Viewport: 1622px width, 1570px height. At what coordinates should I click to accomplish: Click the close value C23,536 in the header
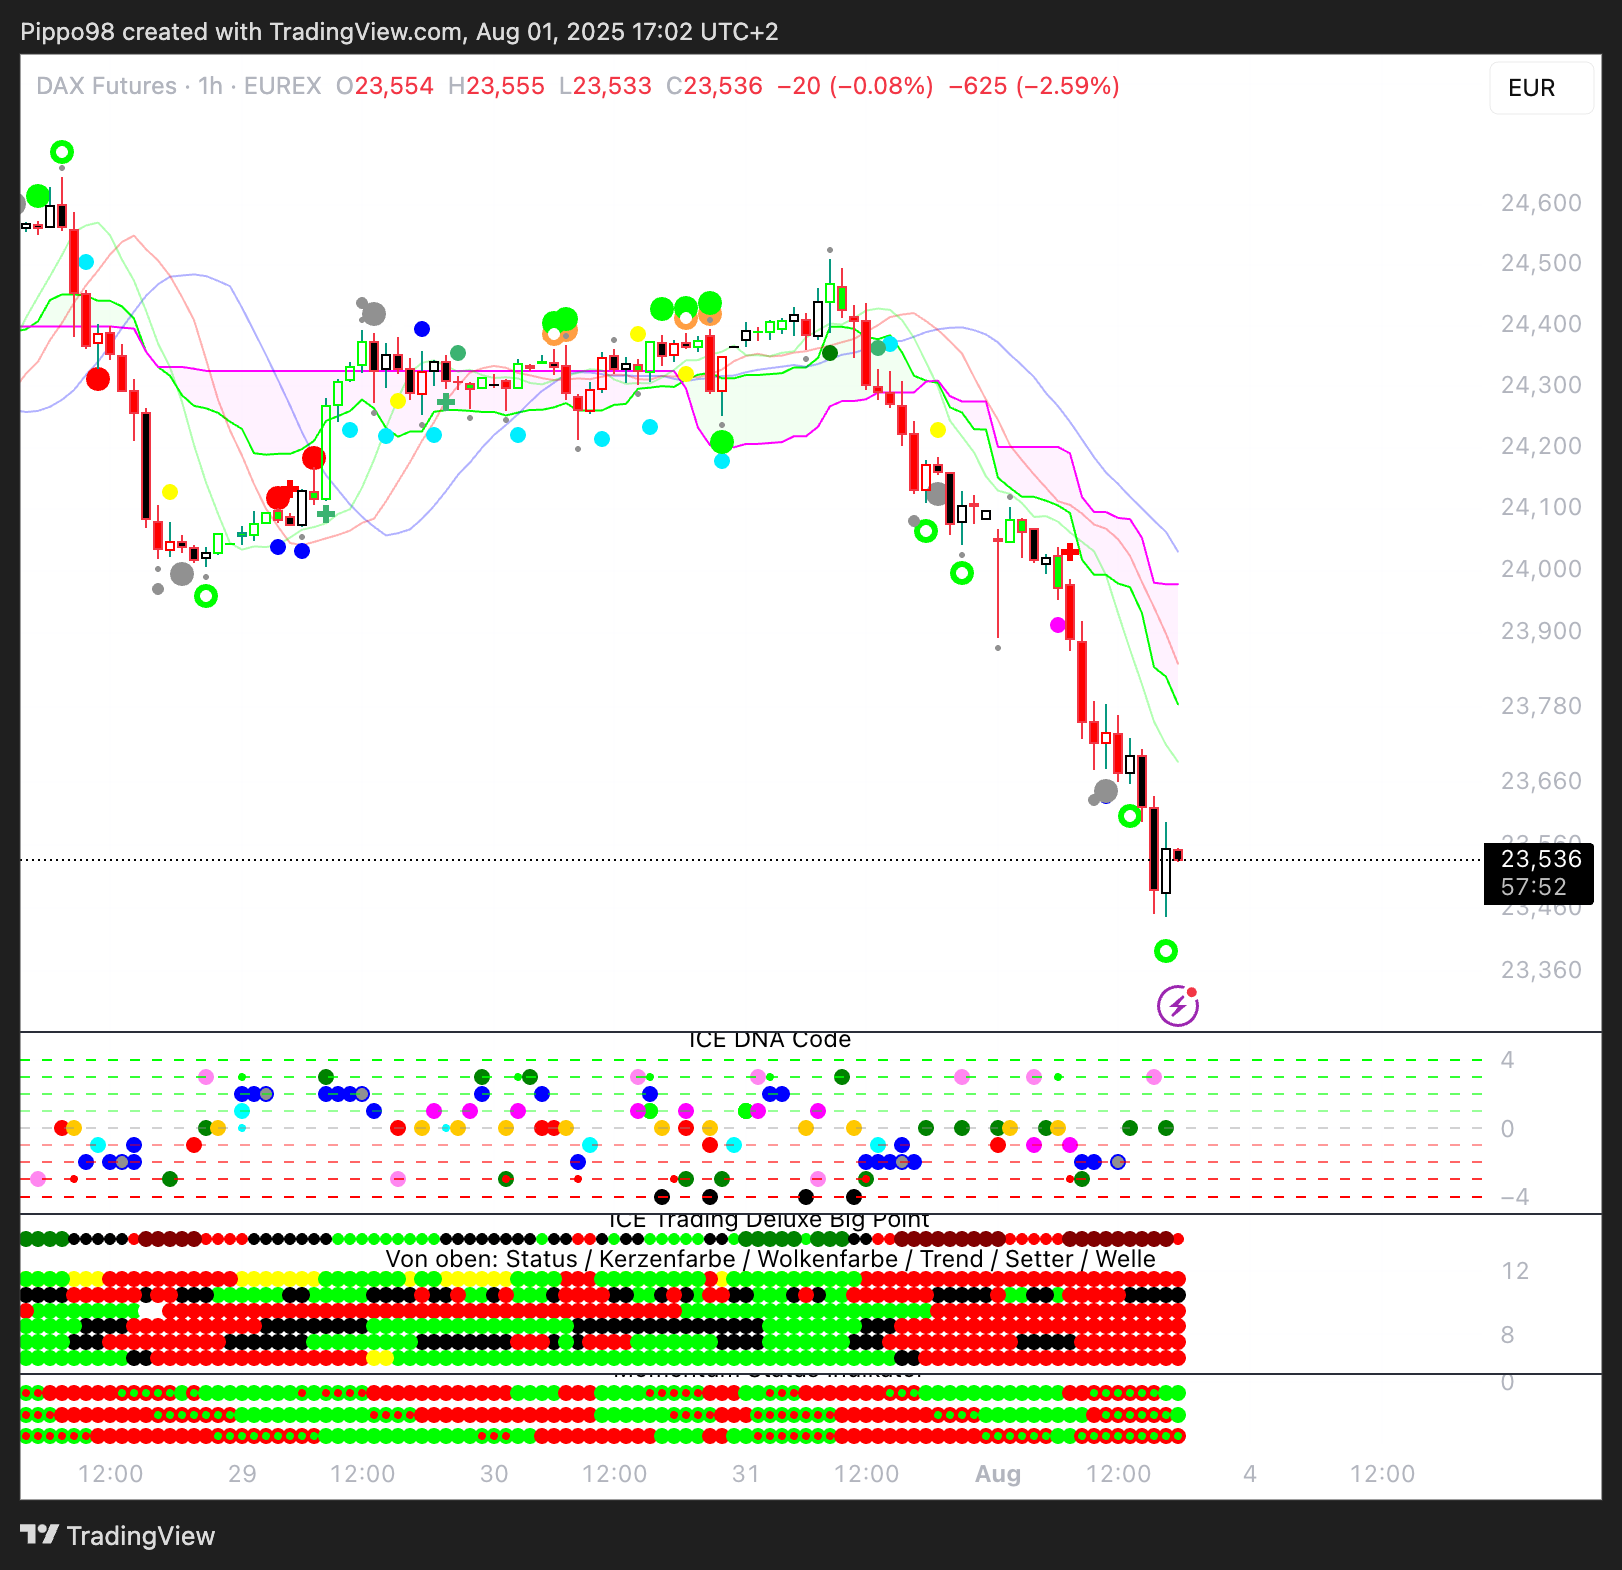[x=714, y=86]
